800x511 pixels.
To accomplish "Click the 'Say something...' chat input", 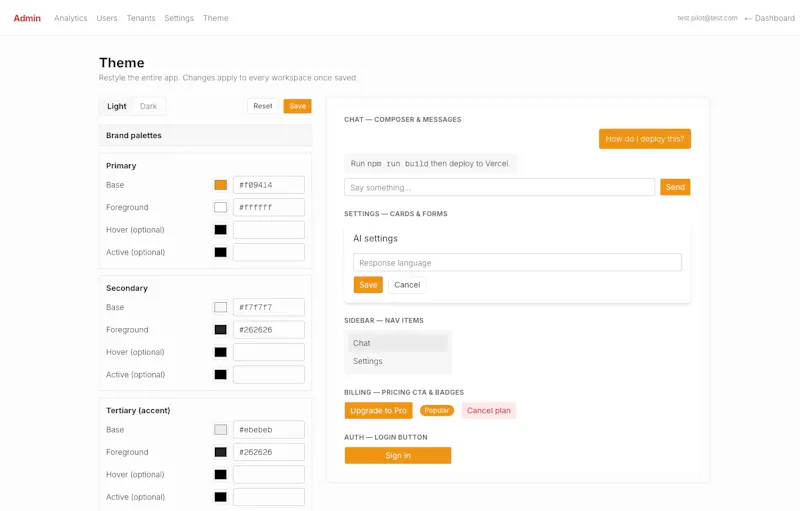I will 499,187.
